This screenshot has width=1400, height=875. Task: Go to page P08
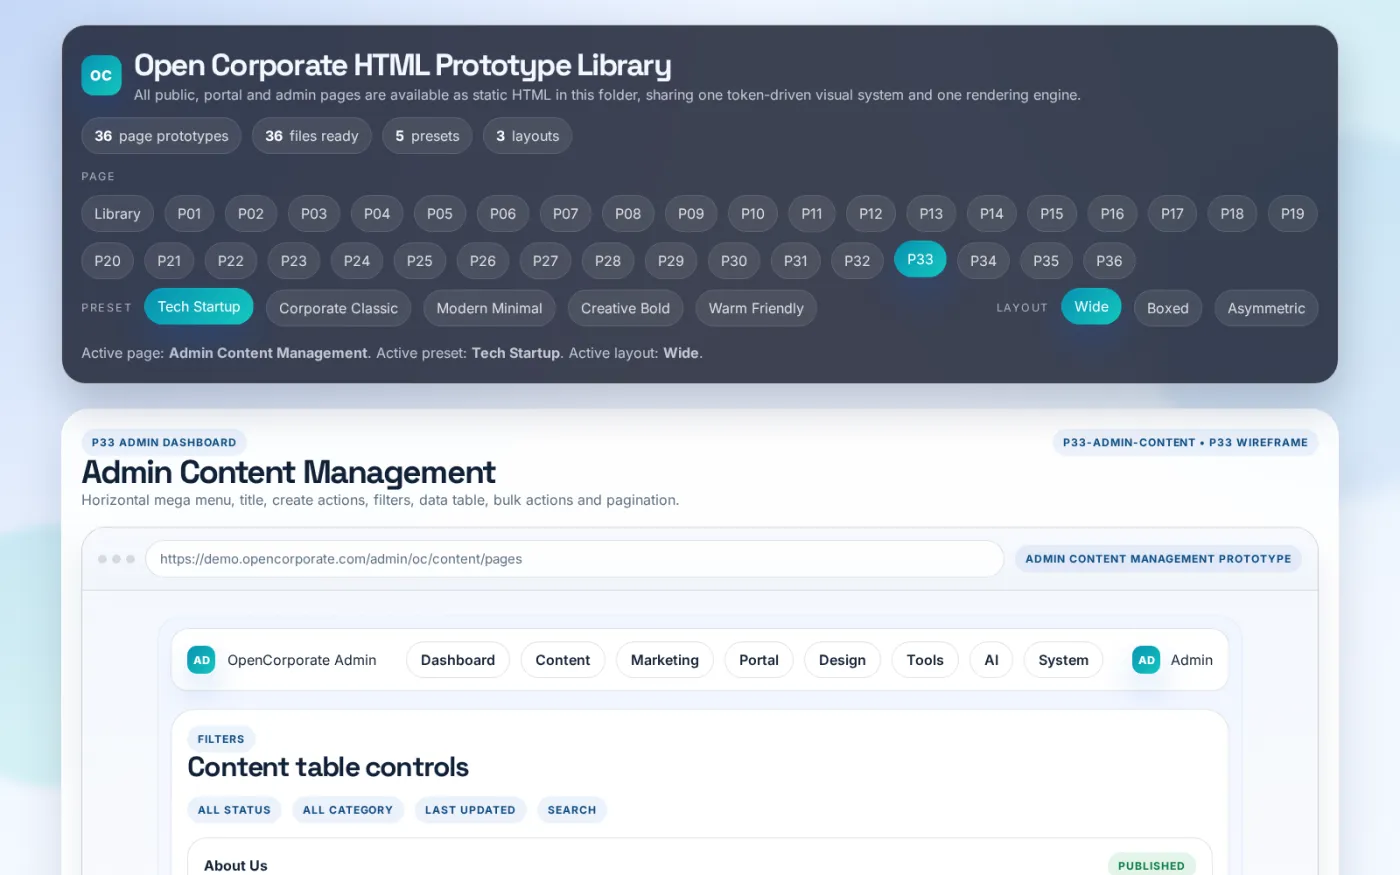point(628,213)
